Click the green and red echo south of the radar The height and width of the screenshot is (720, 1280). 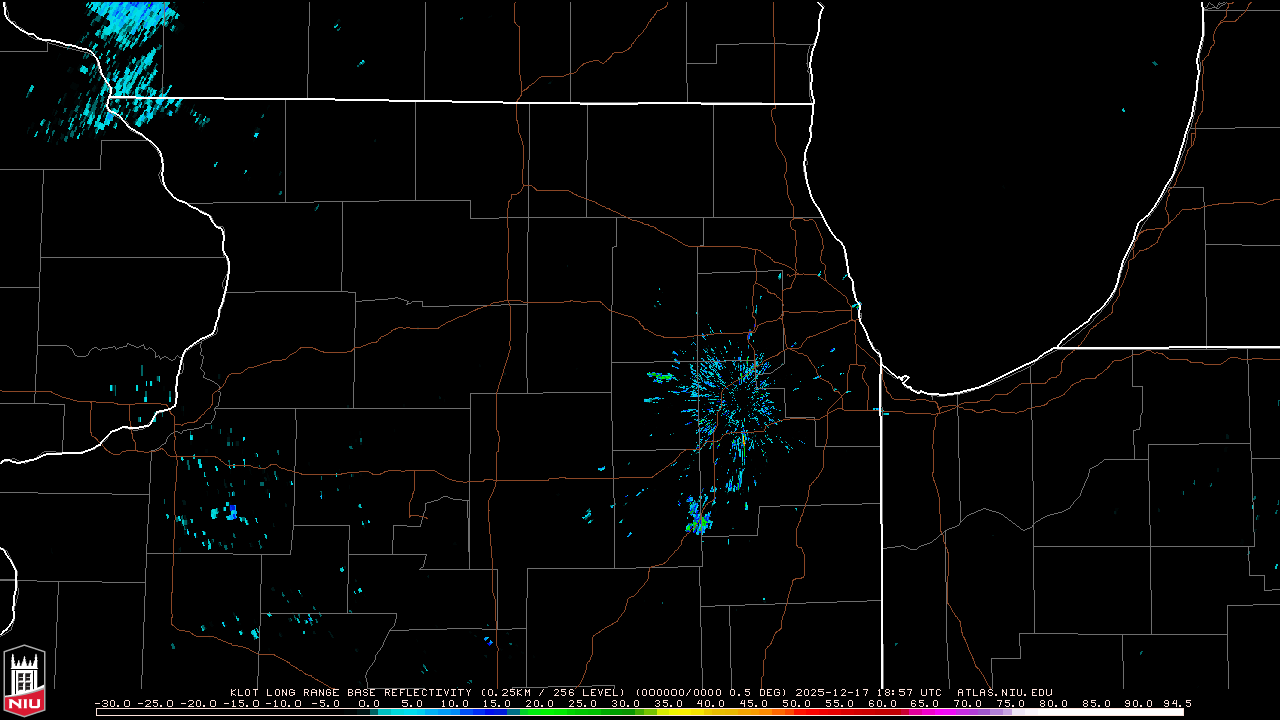tap(699, 523)
